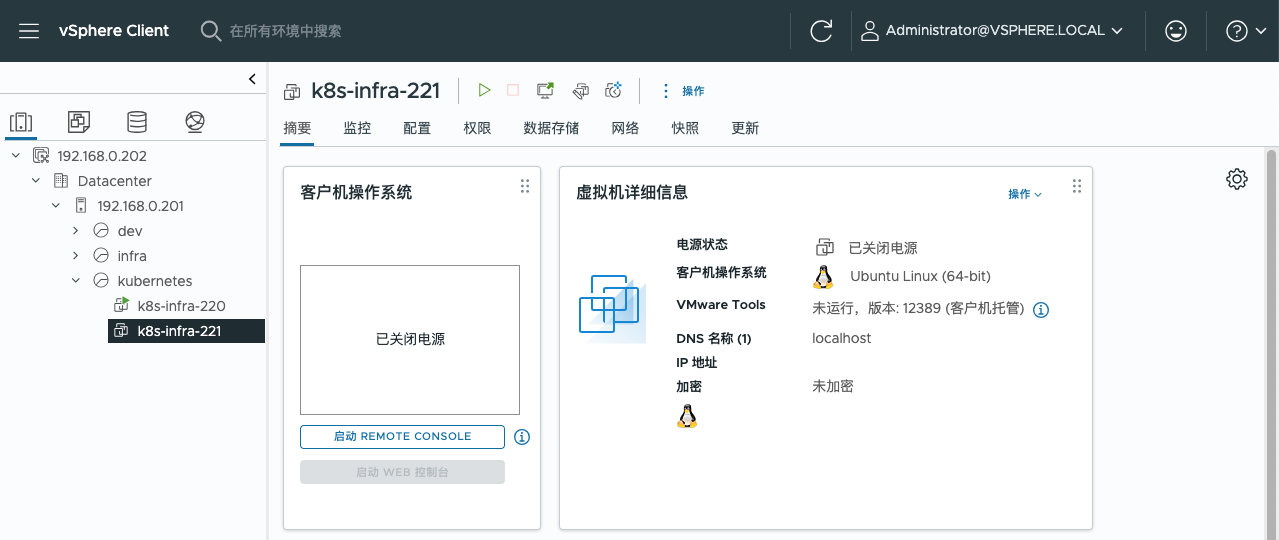Select Datacenter in the inventory tree

(115, 181)
